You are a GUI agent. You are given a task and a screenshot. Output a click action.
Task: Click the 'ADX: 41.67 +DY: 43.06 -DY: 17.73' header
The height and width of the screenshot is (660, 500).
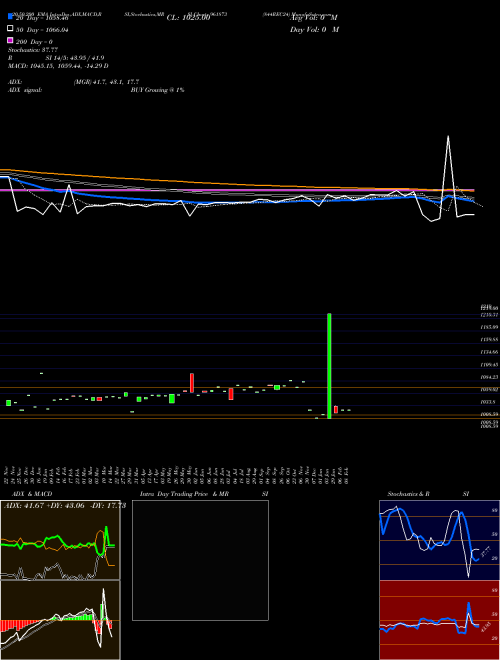click(x=65, y=506)
